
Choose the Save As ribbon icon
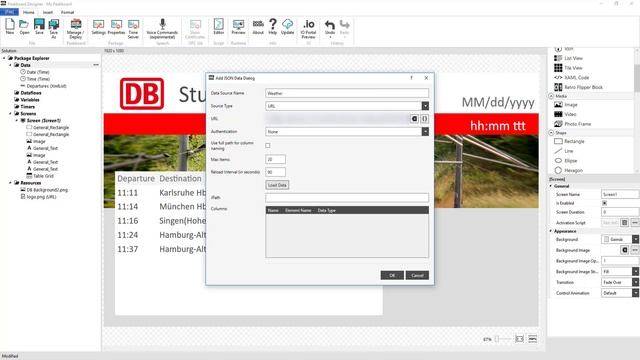coord(53,24)
